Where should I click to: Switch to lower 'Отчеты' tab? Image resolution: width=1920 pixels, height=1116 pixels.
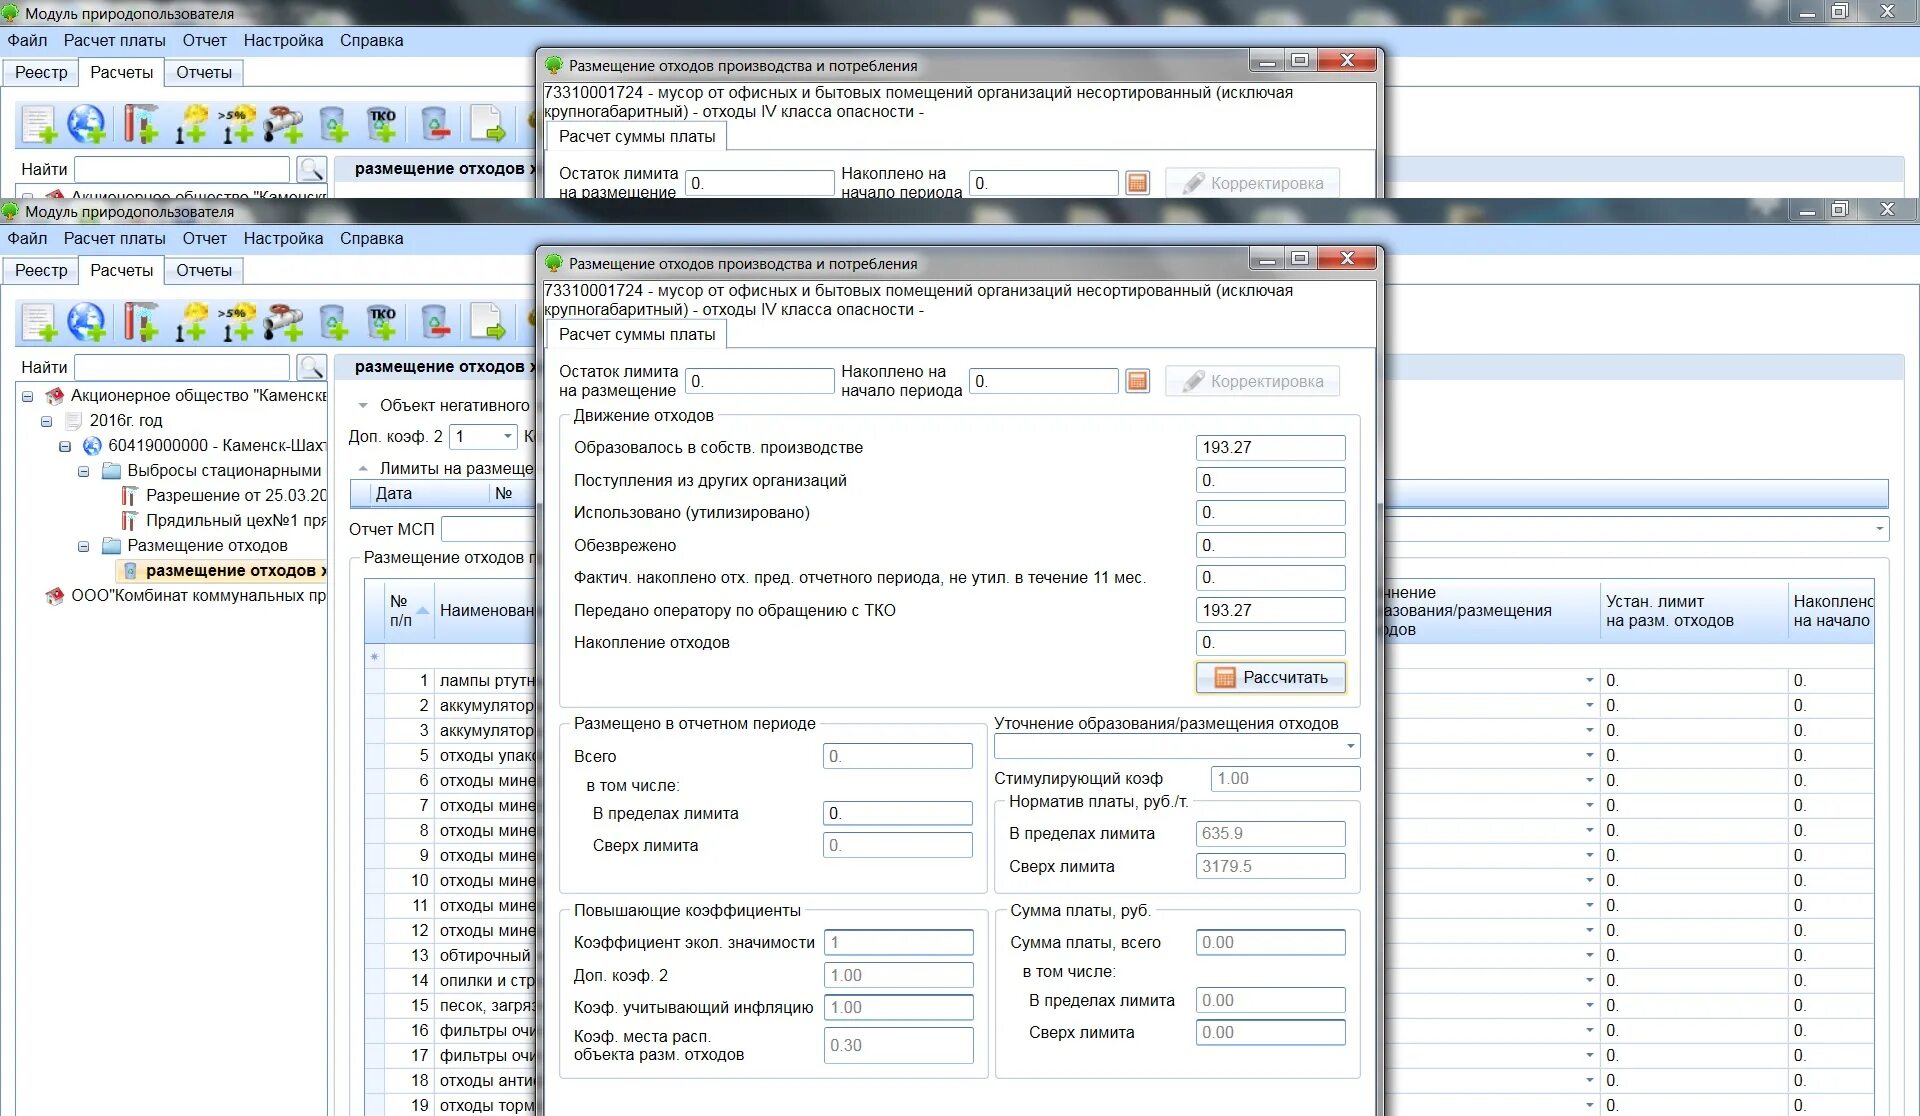[x=203, y=270]
